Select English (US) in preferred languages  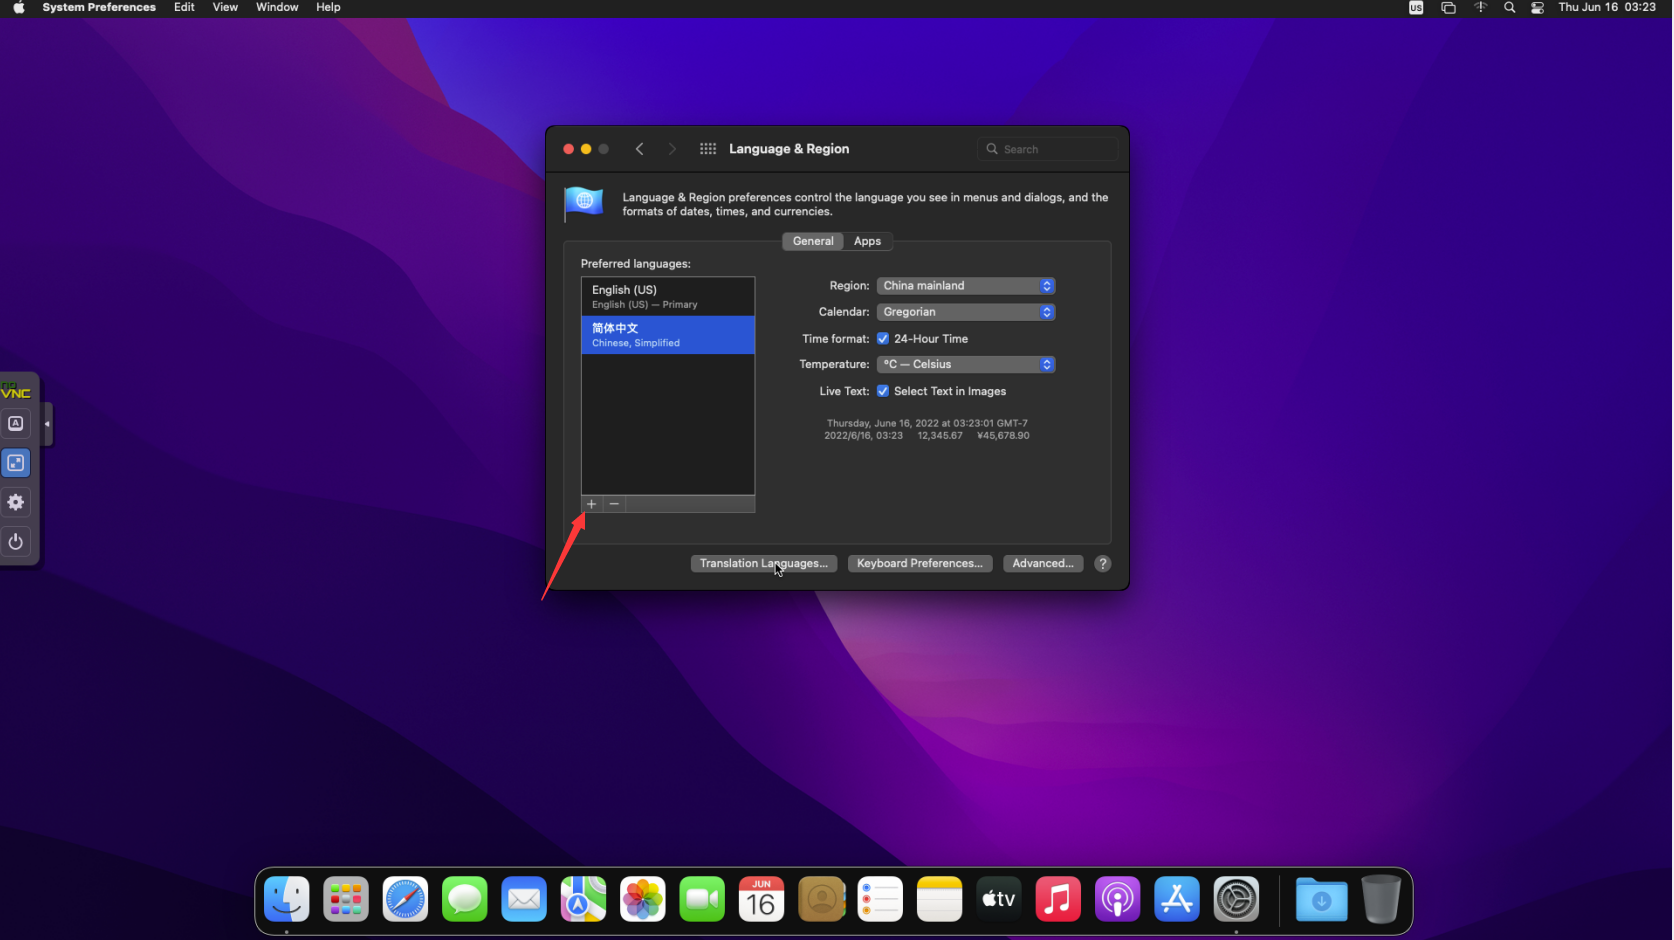click(x=668, y=297)
